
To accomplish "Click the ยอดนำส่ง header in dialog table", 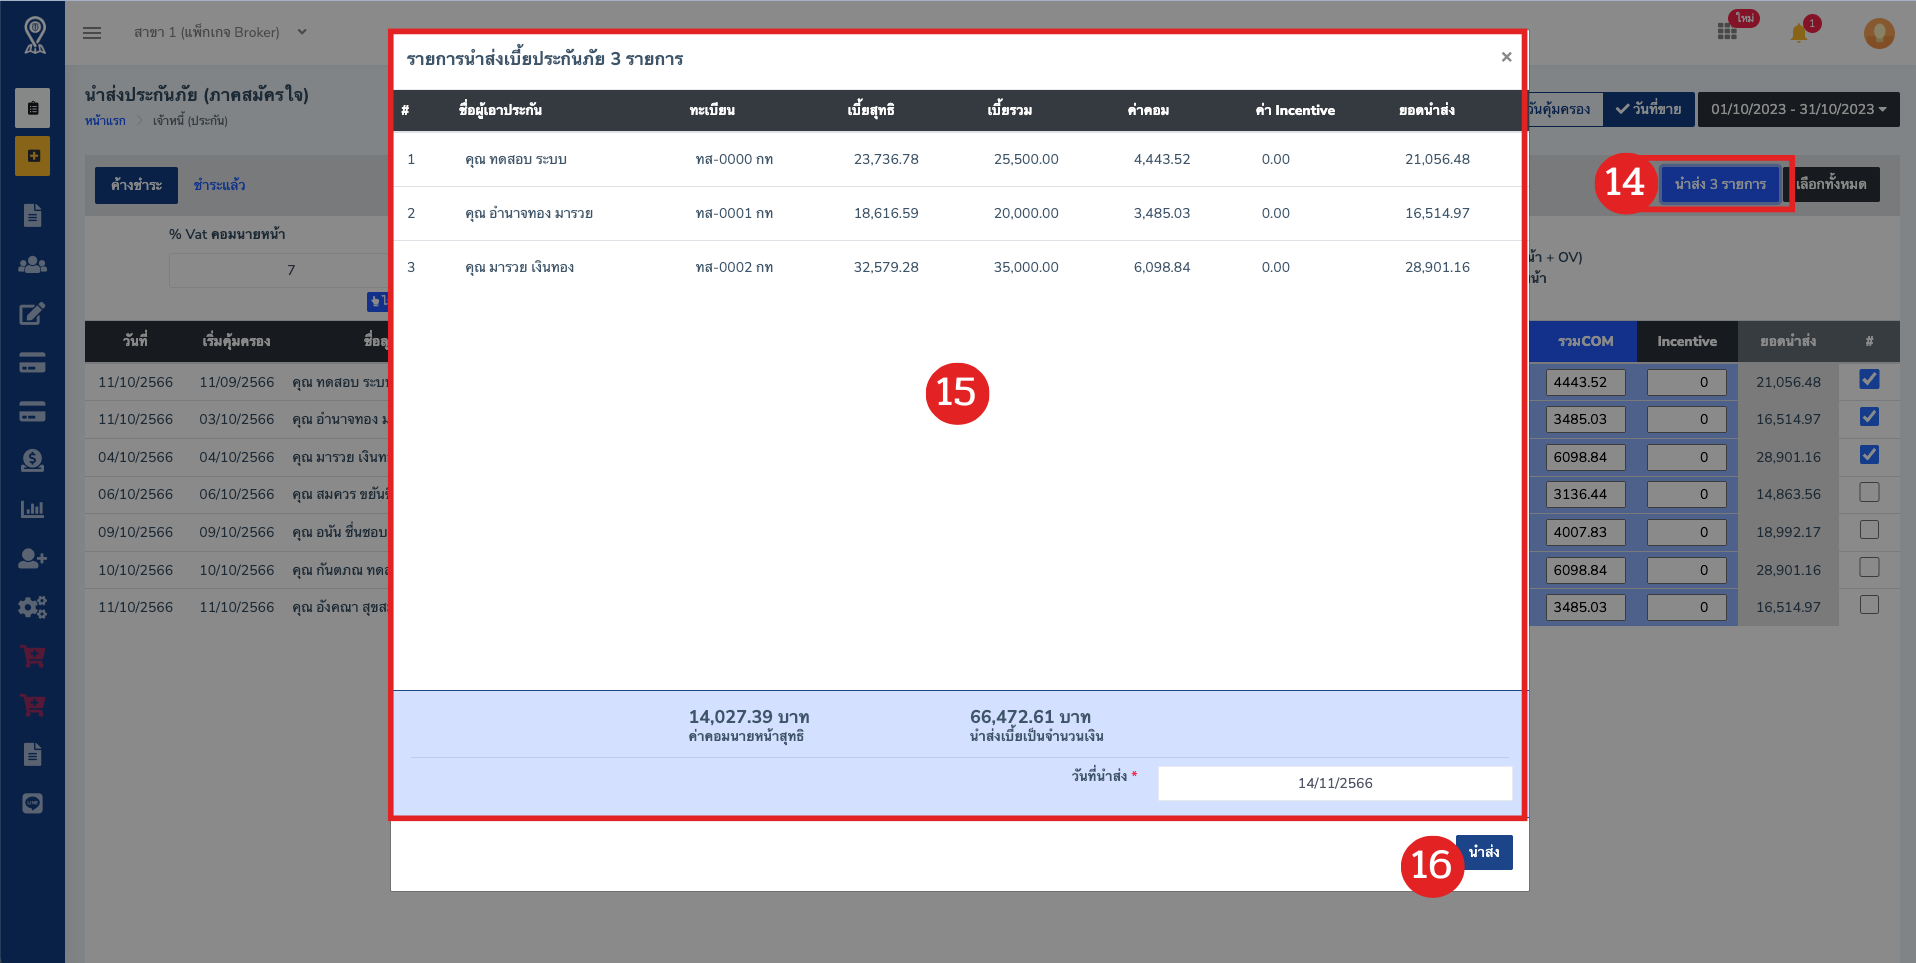I will point(1427,110).
